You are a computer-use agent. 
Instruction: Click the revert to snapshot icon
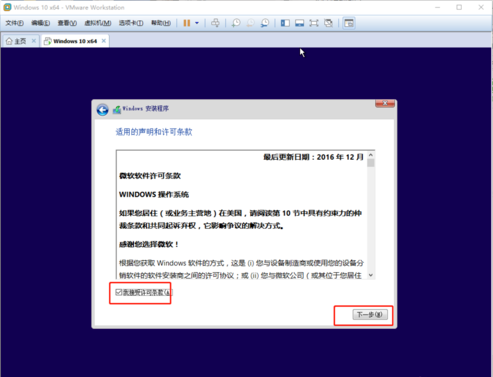(x=250, y=23)
